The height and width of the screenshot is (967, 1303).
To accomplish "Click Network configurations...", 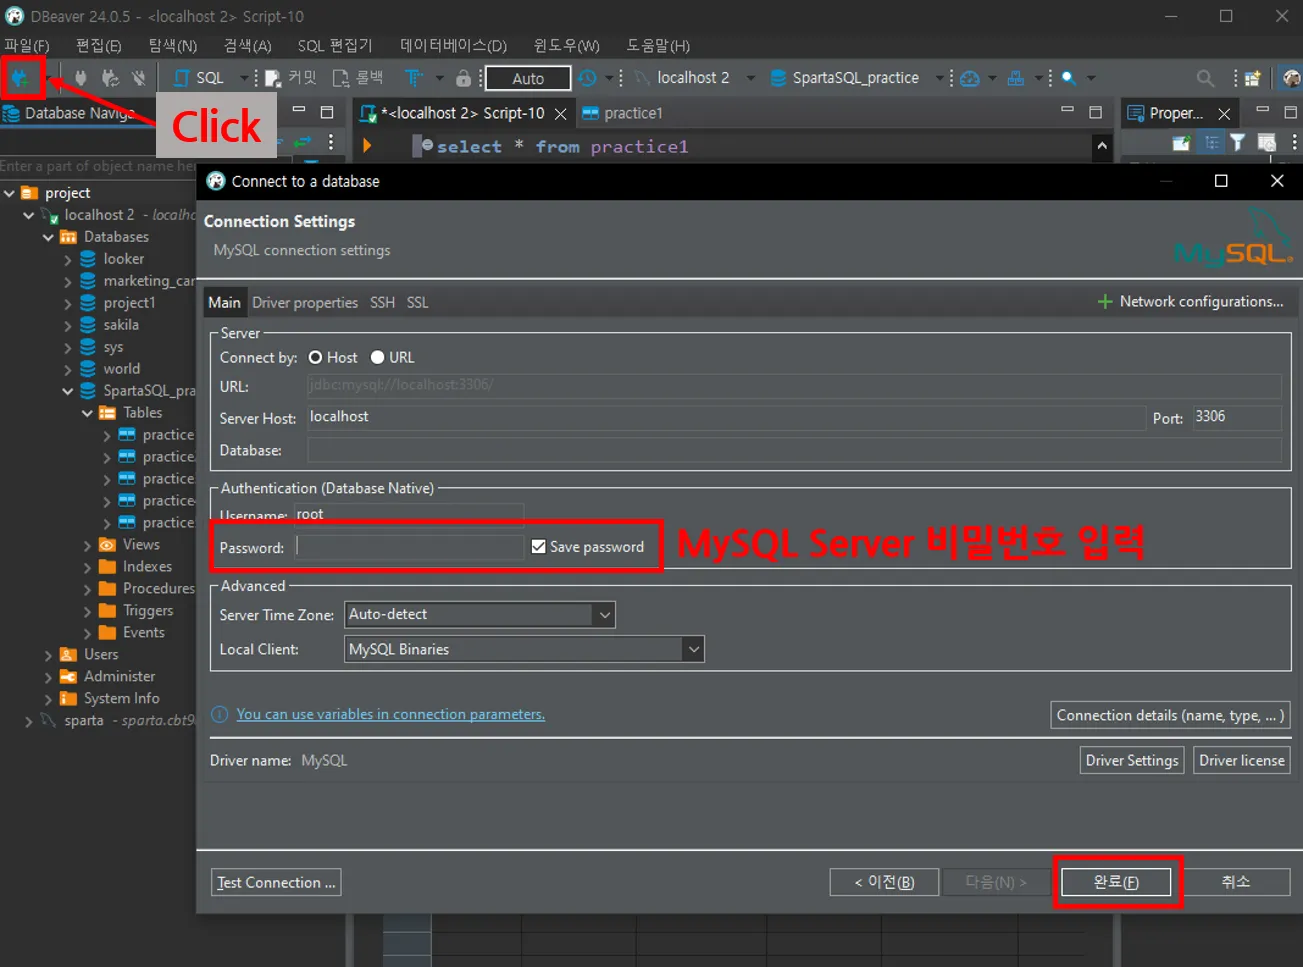I will [x=1190, y=302].
